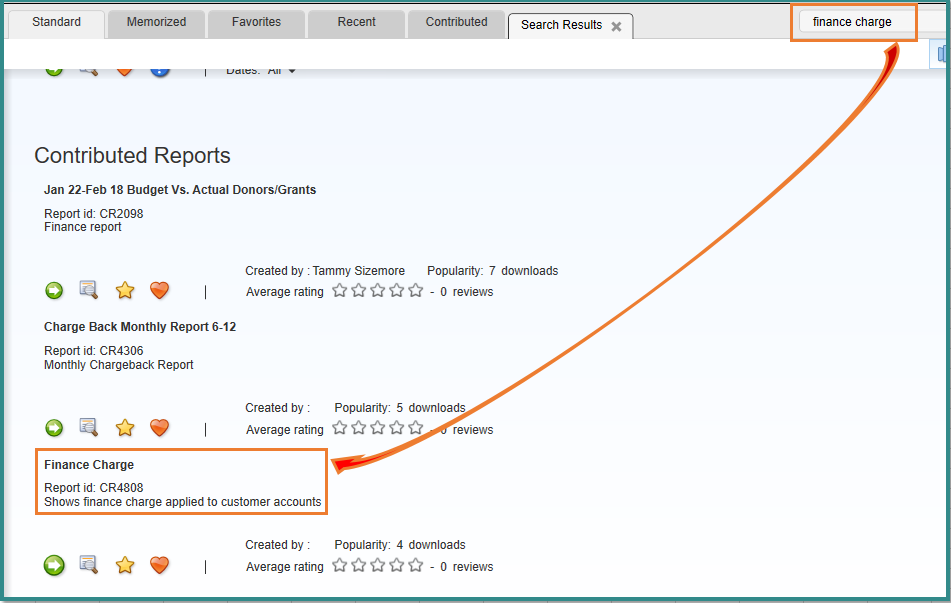Click 'Monthly Chargeback Report' description
Image resolution: width=951 pixels, height=603 pixels.
(x=119, y=365)
